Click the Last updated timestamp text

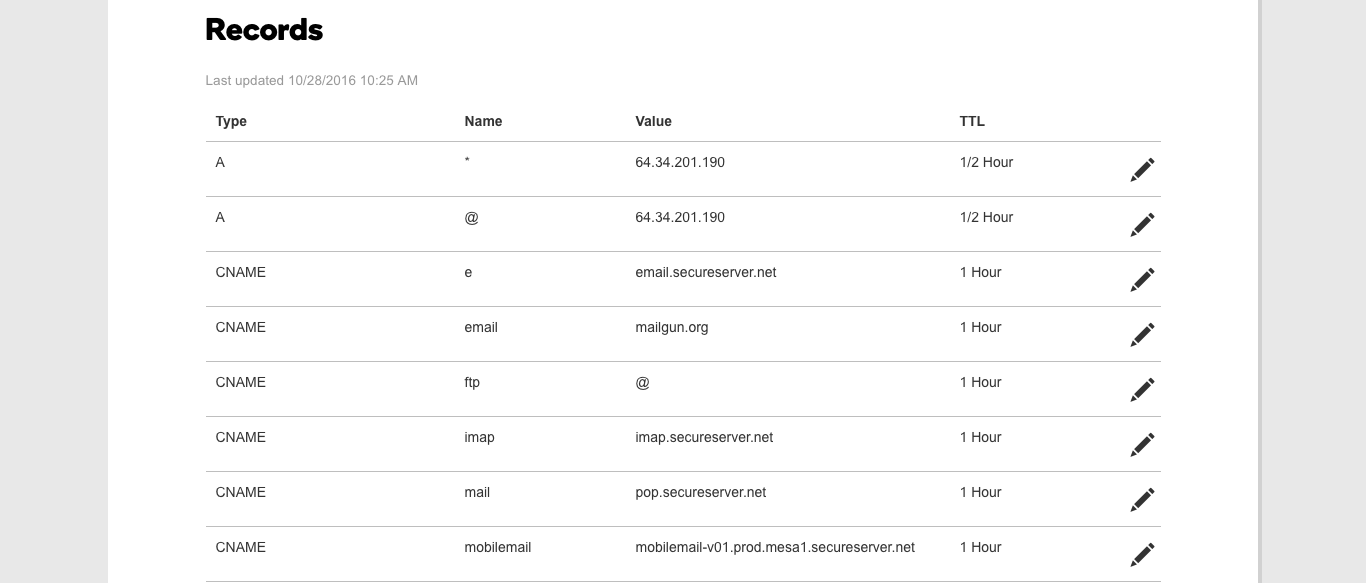click(x=311, y=80)
